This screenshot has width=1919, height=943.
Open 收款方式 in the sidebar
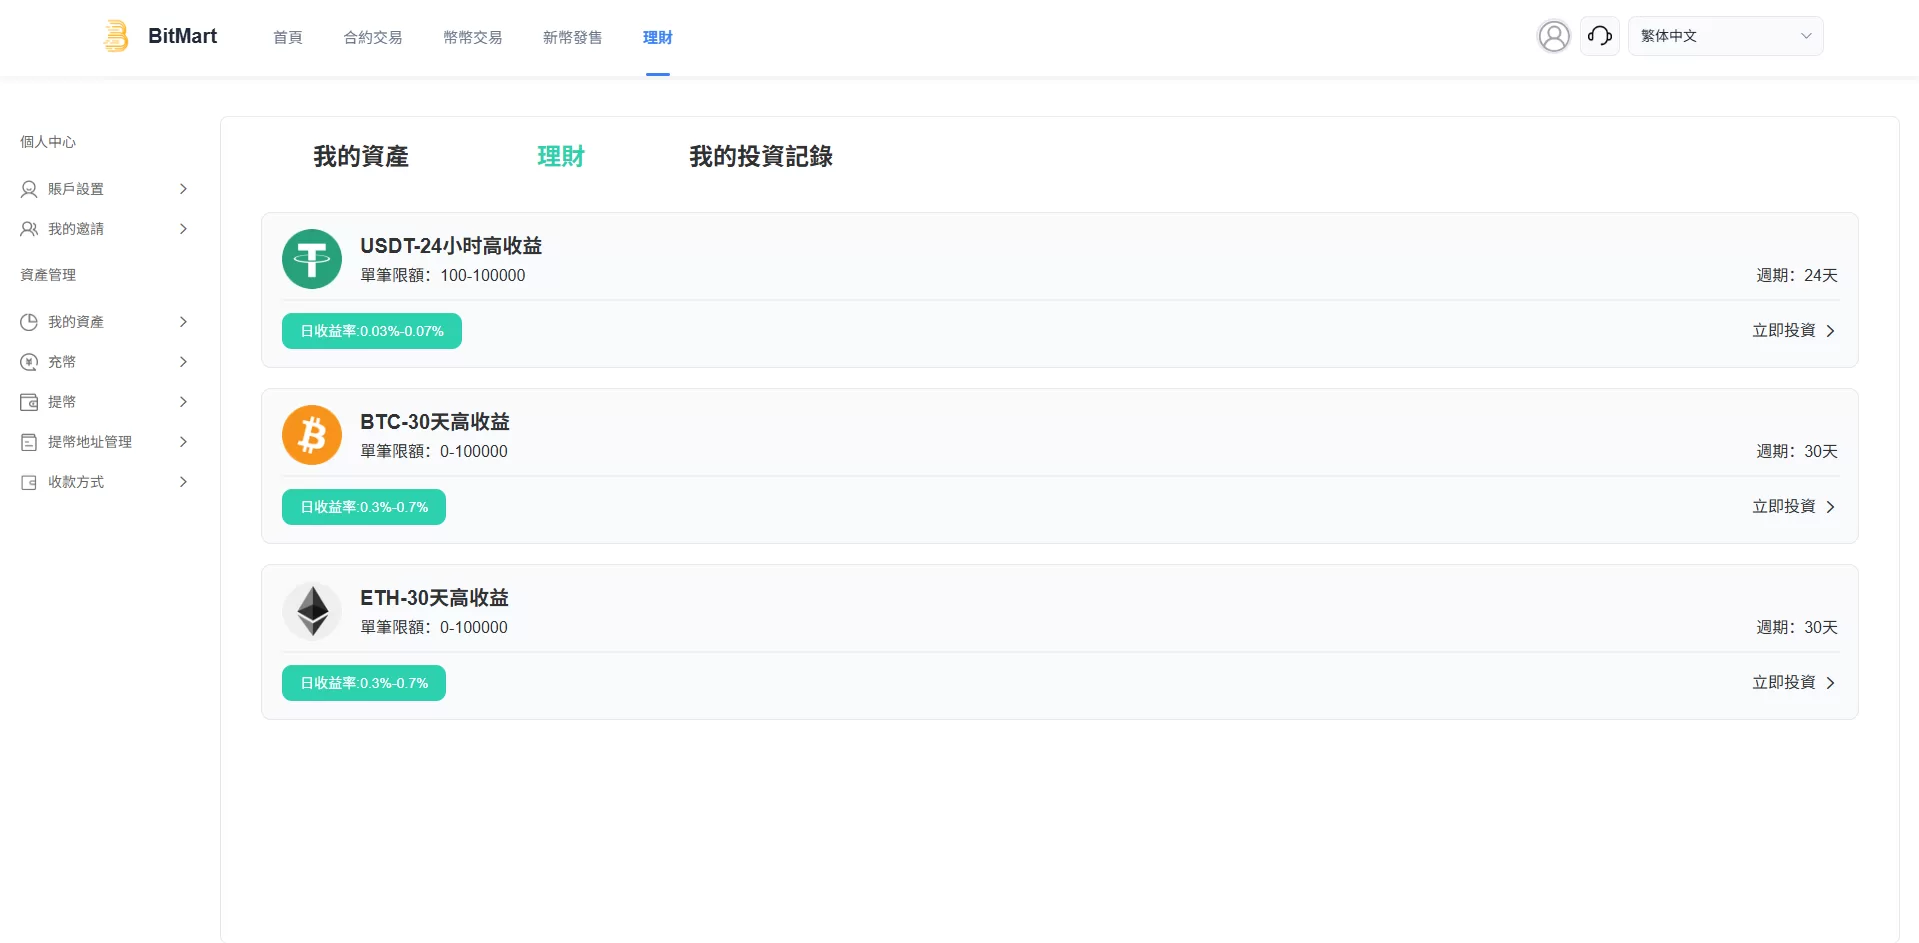click(76, 482)
